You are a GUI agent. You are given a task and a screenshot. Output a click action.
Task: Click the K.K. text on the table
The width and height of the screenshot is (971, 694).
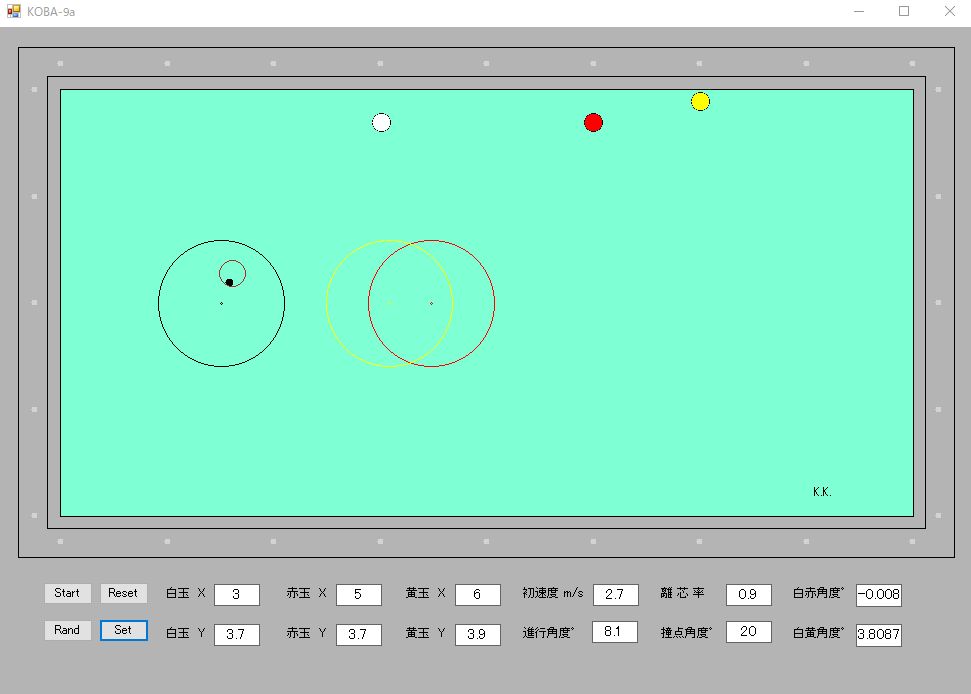click(822, 492)
